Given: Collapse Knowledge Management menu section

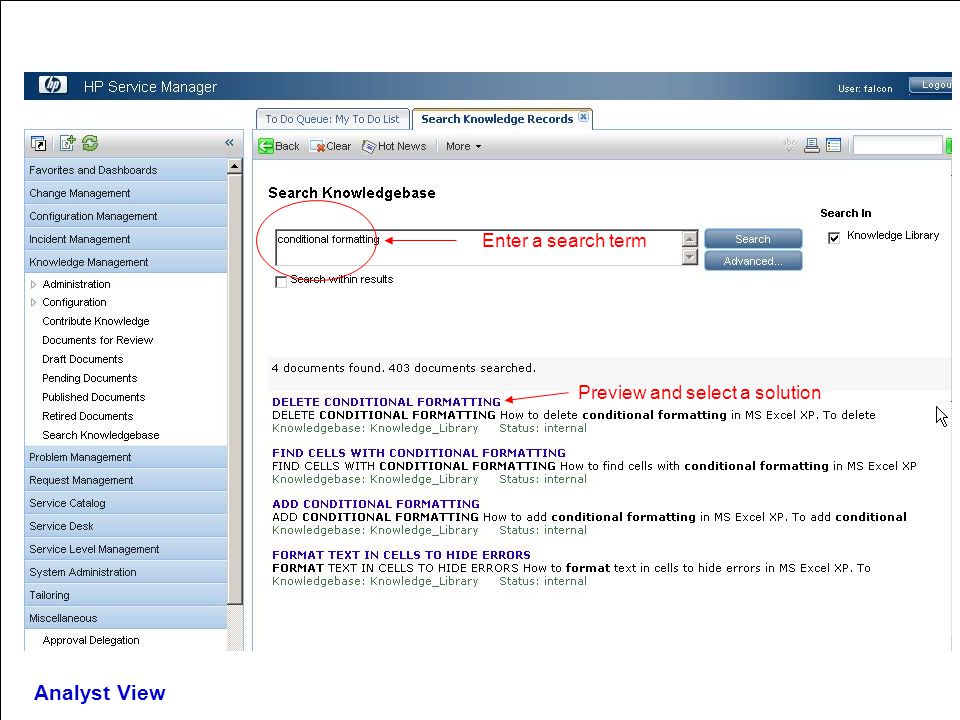Looking at the screenshot, I should tap(126, 262).
